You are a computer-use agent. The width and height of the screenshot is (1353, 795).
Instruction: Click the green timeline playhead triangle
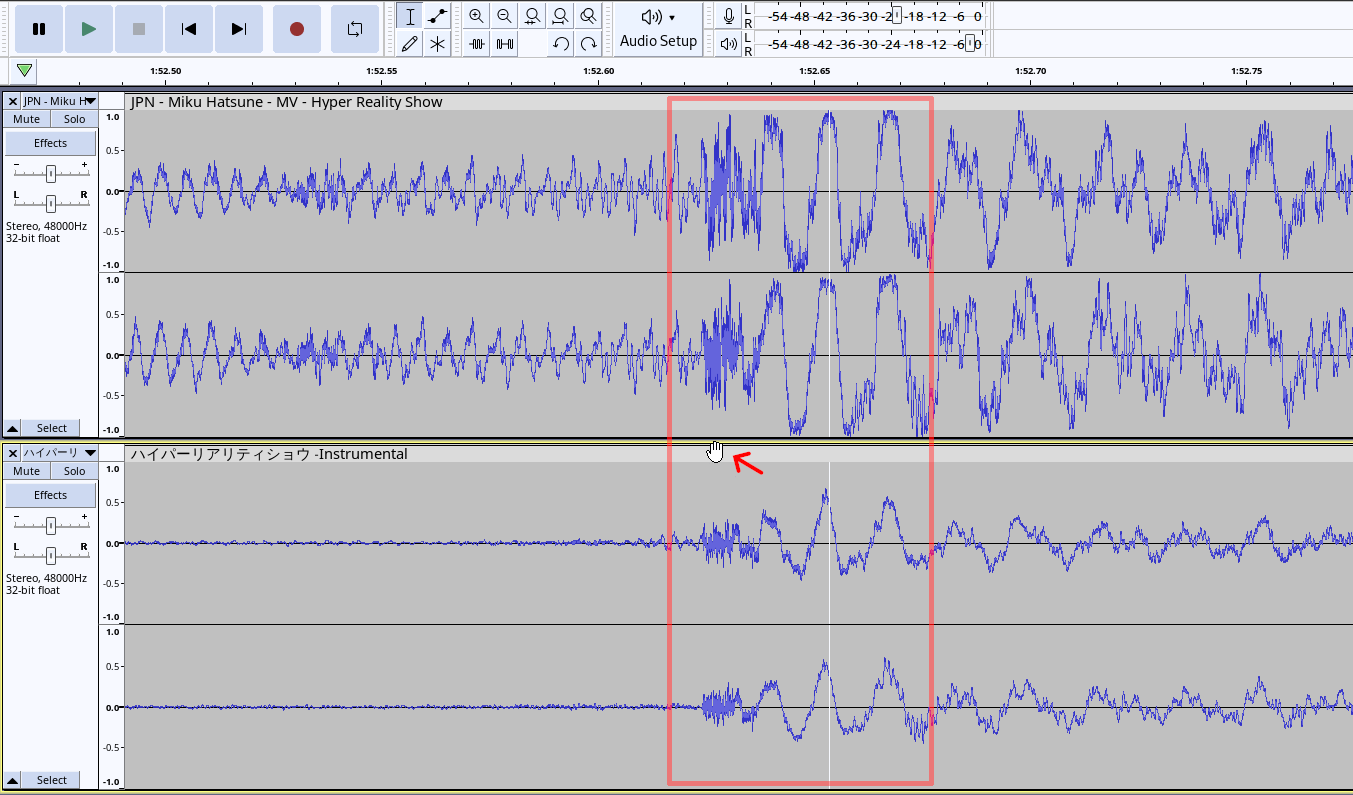(24, 71)
